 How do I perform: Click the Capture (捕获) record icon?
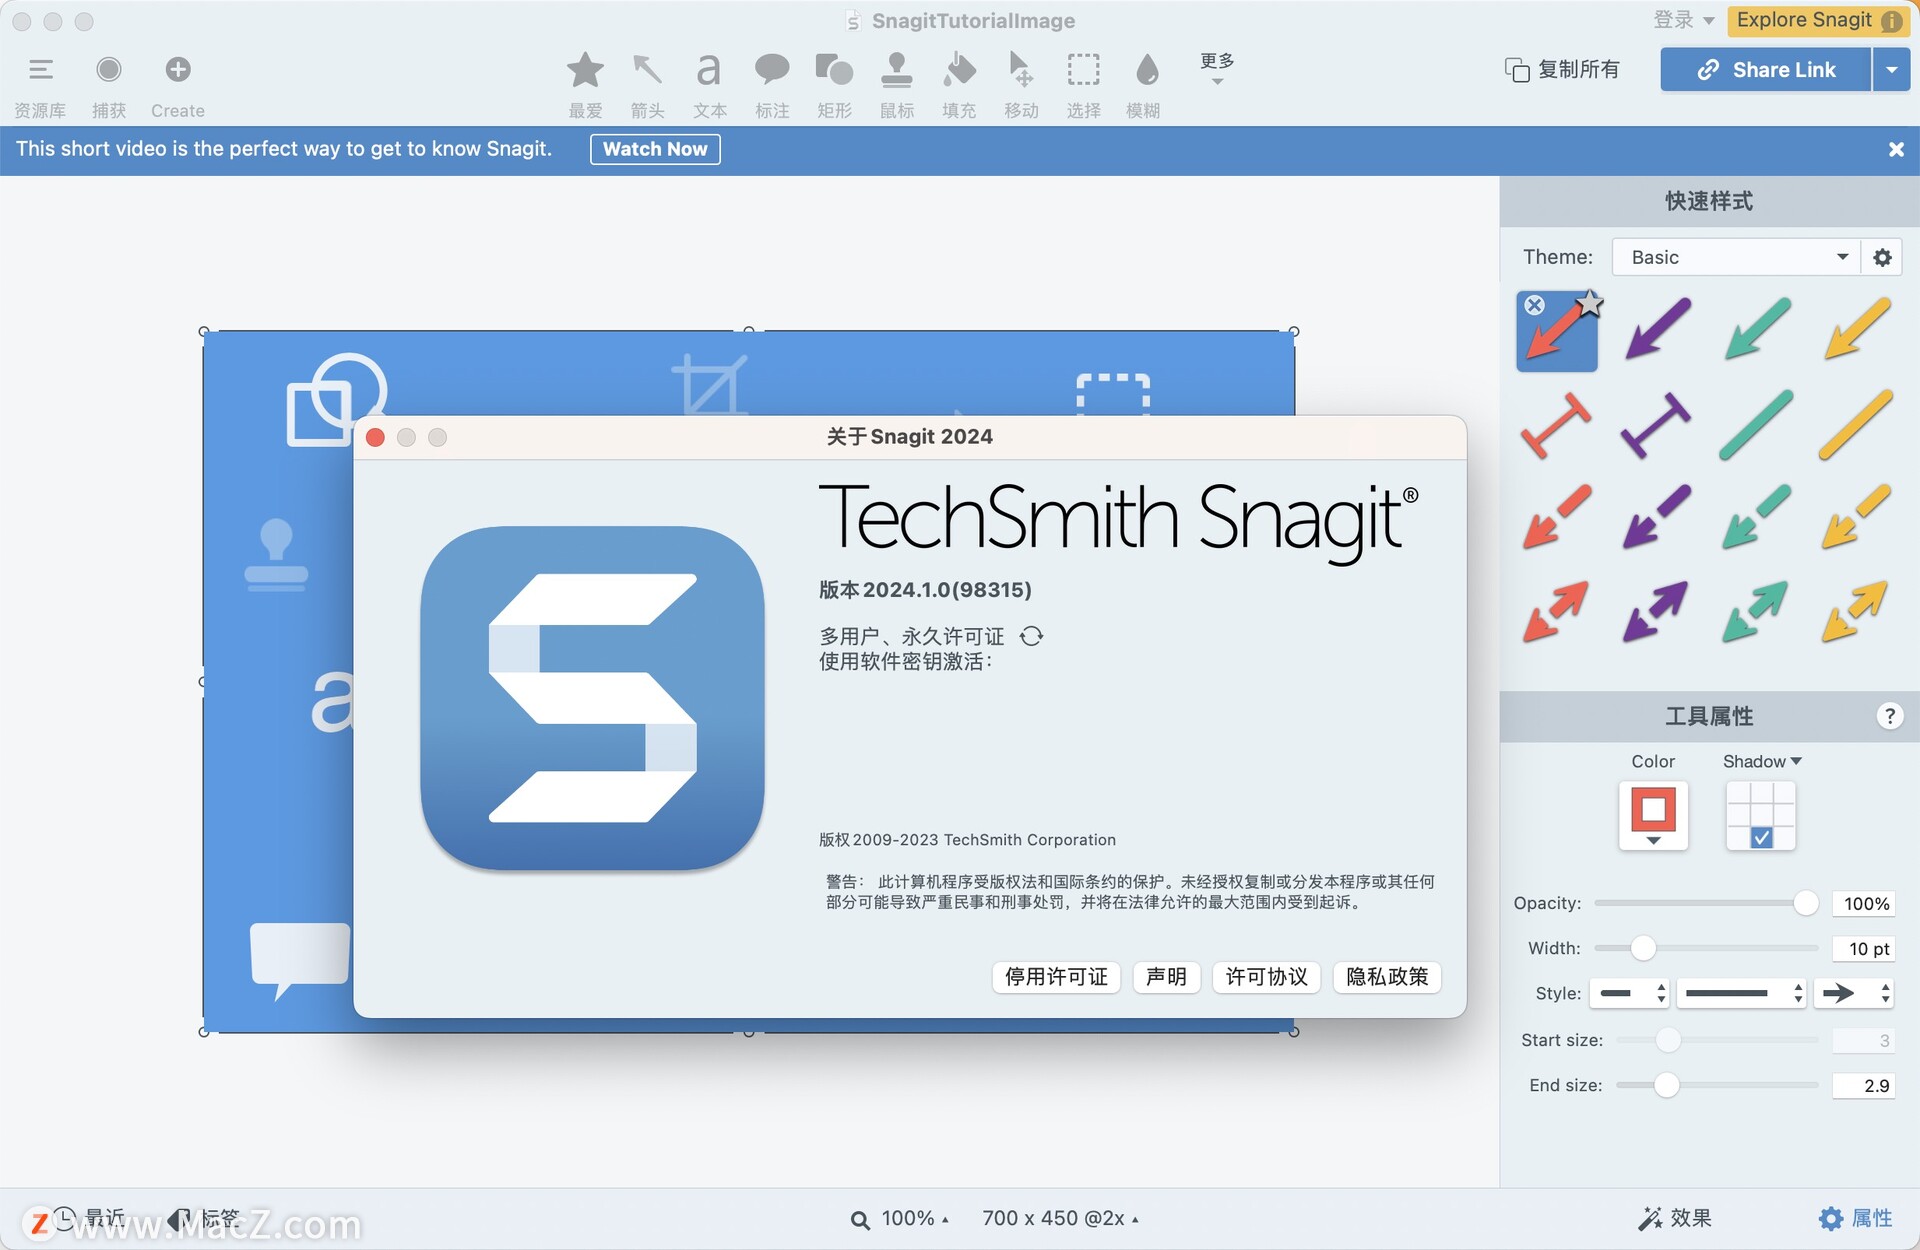[109, 69]
